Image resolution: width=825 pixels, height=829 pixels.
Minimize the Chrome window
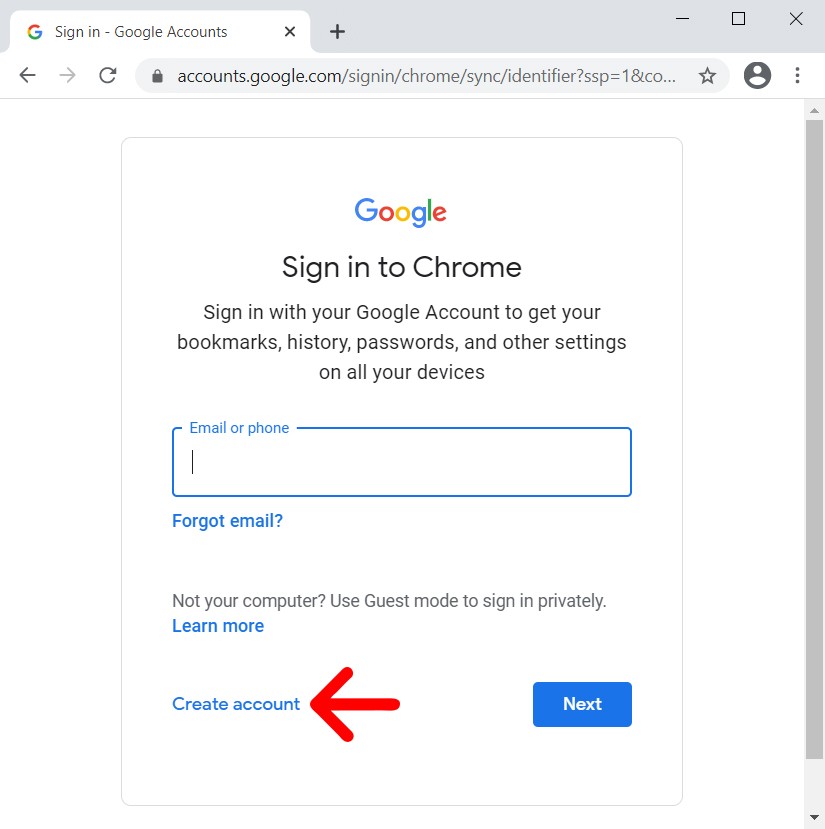[682, 18]
